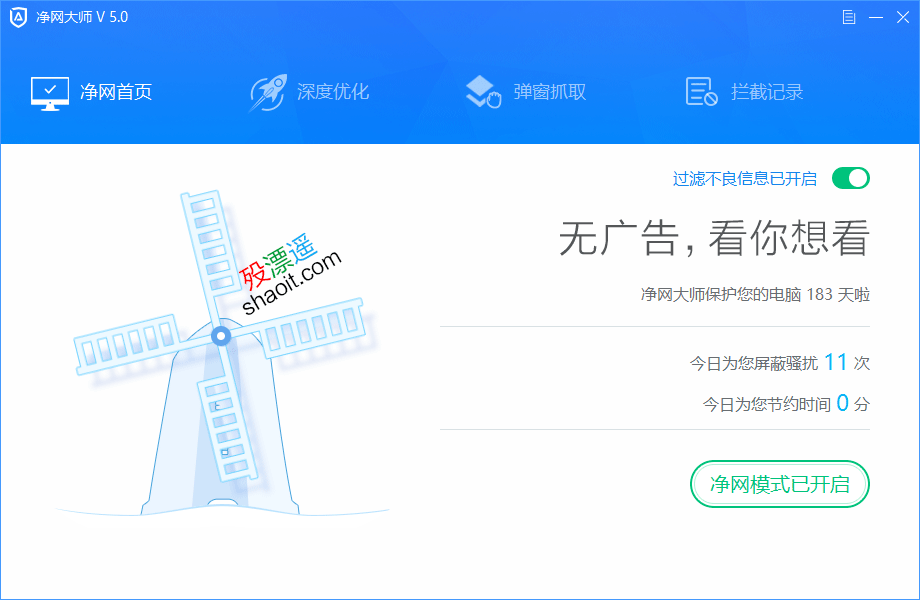Click the blocked count number 11
Screen dimensions: 920x600
(835, 362)
